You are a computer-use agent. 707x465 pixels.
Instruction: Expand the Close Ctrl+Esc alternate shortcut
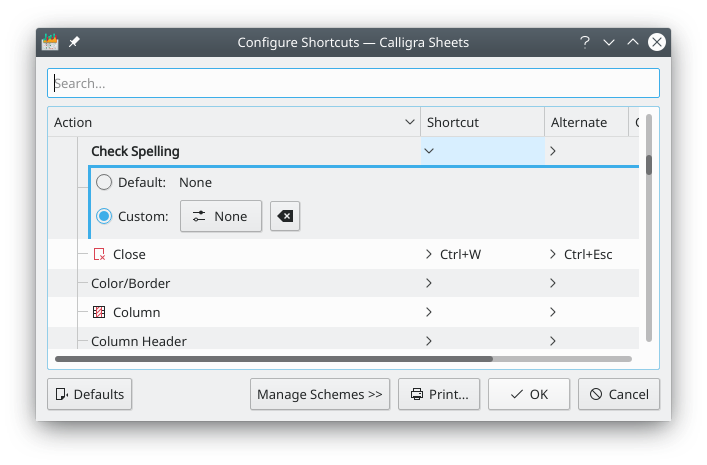click(x=553, y=255)
